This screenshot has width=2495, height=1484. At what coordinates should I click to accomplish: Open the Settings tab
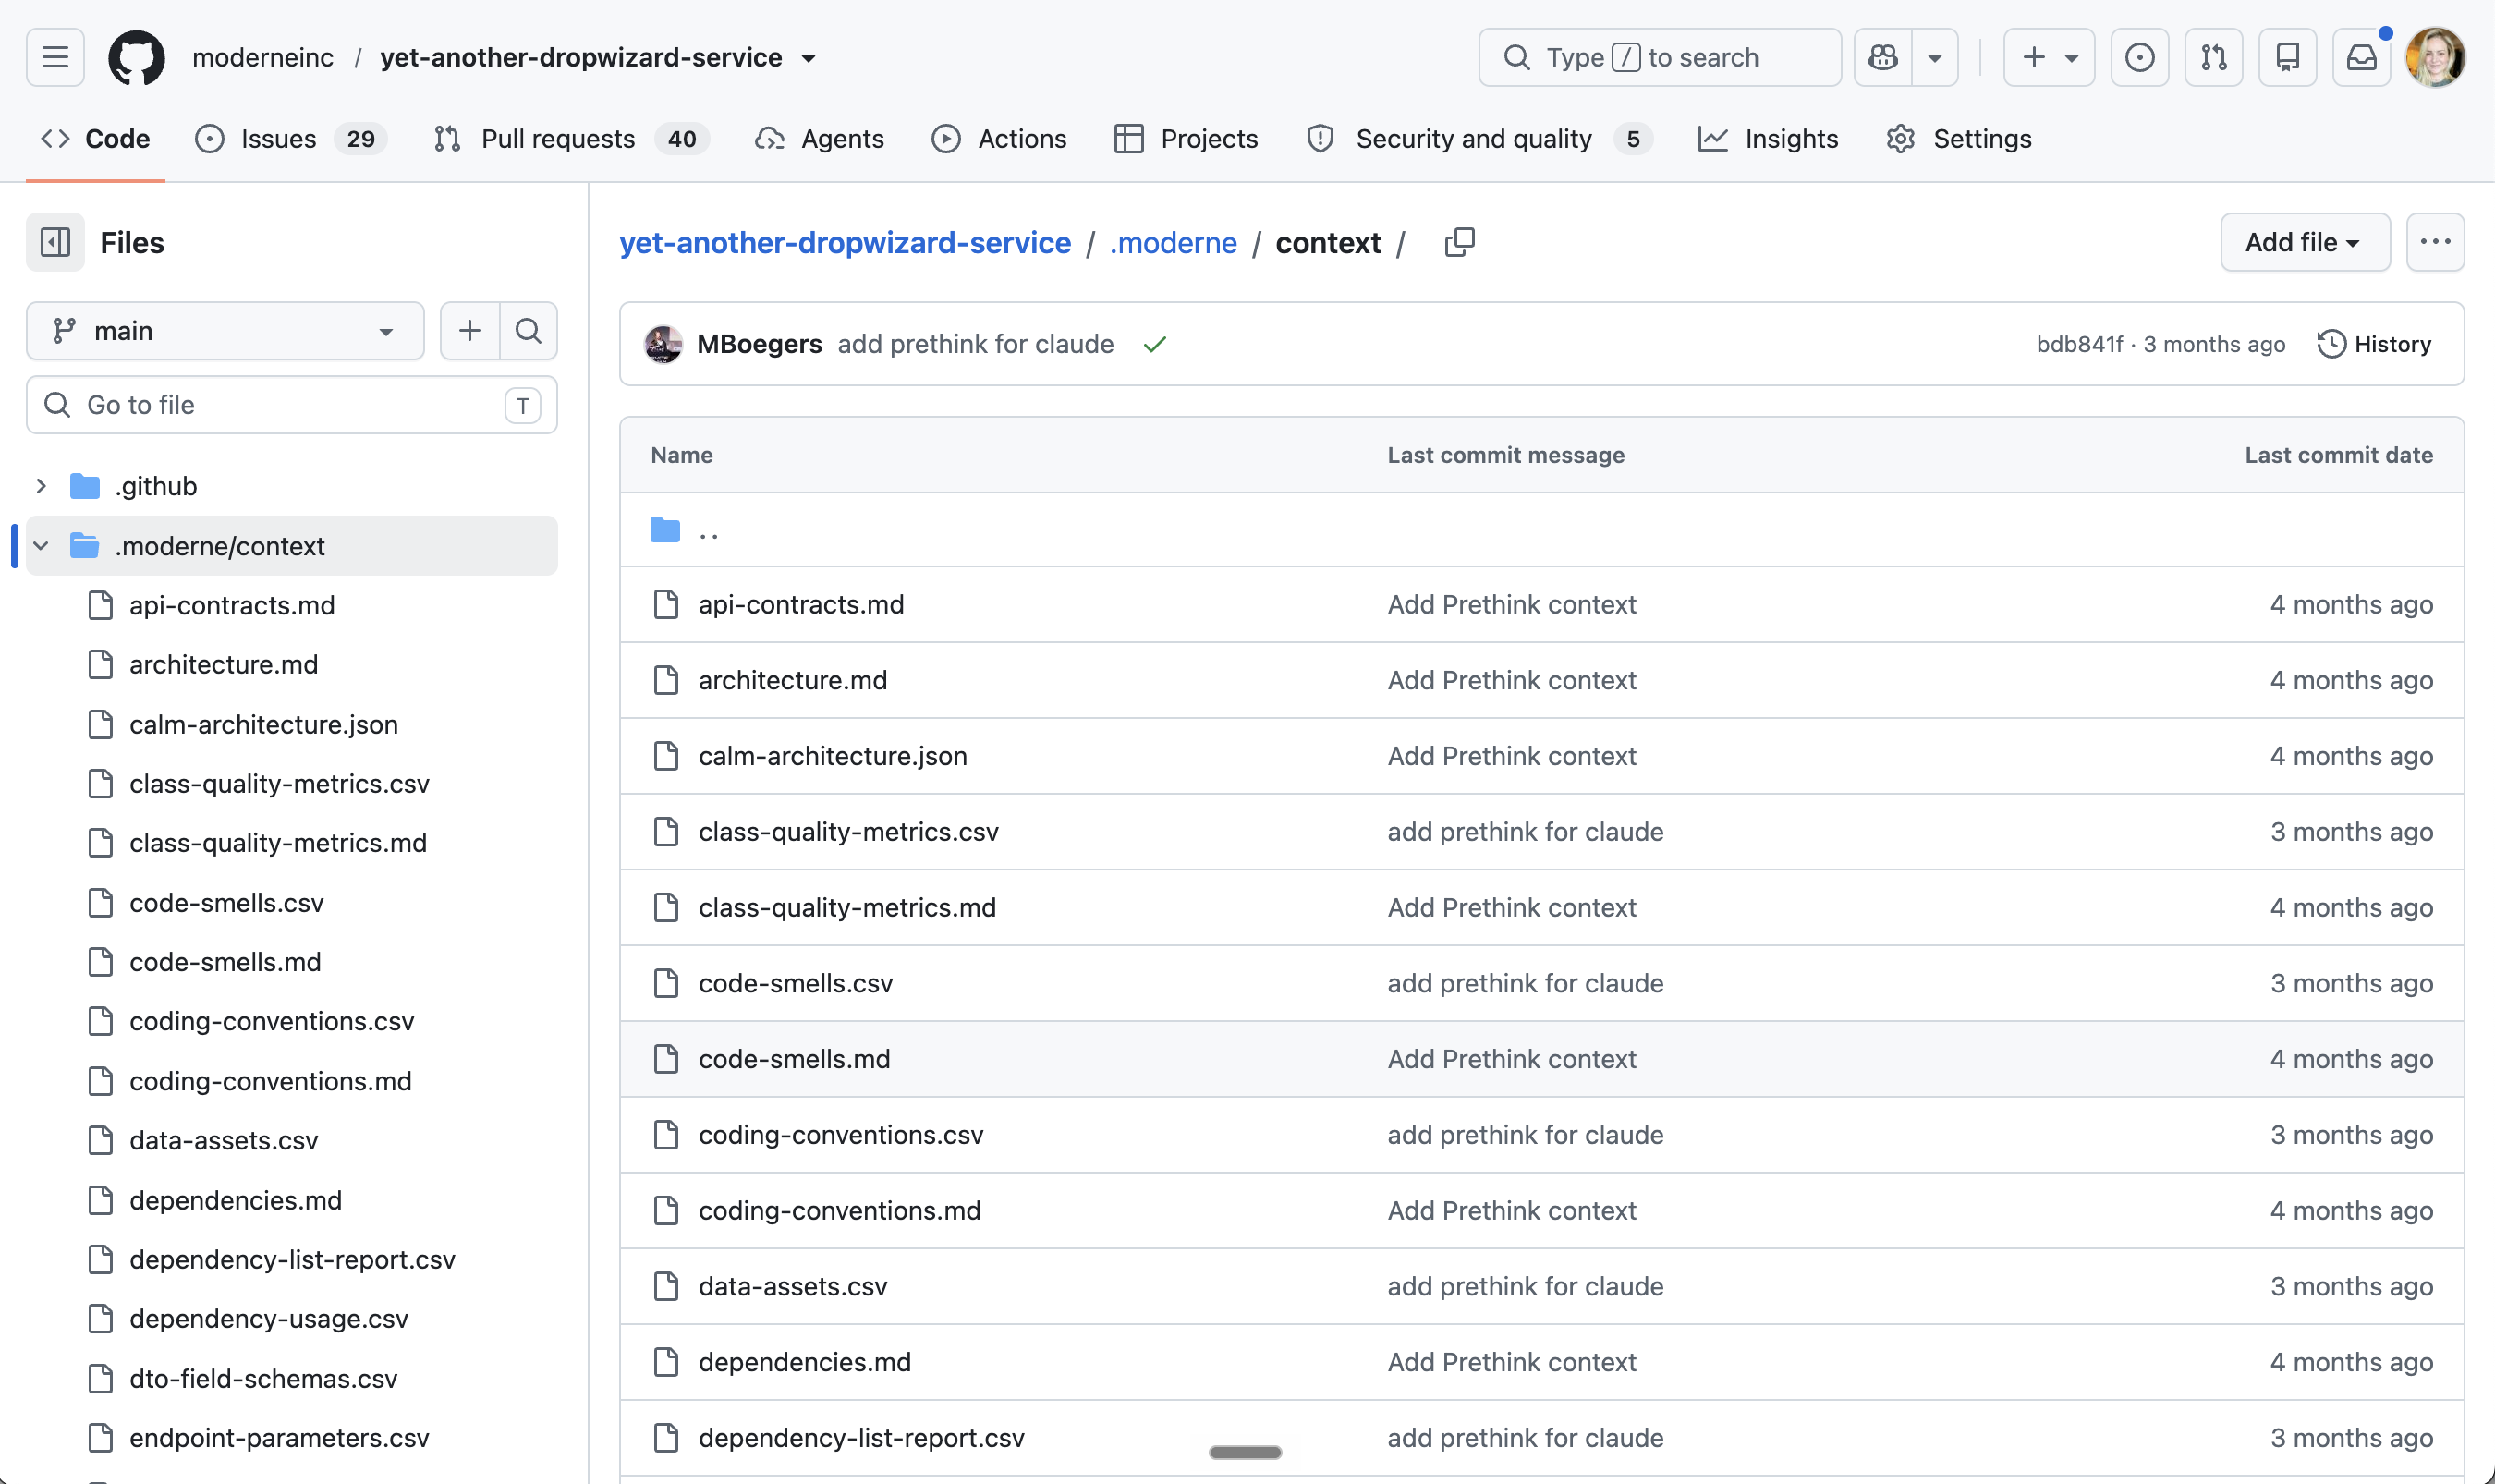coord(1959,139)
